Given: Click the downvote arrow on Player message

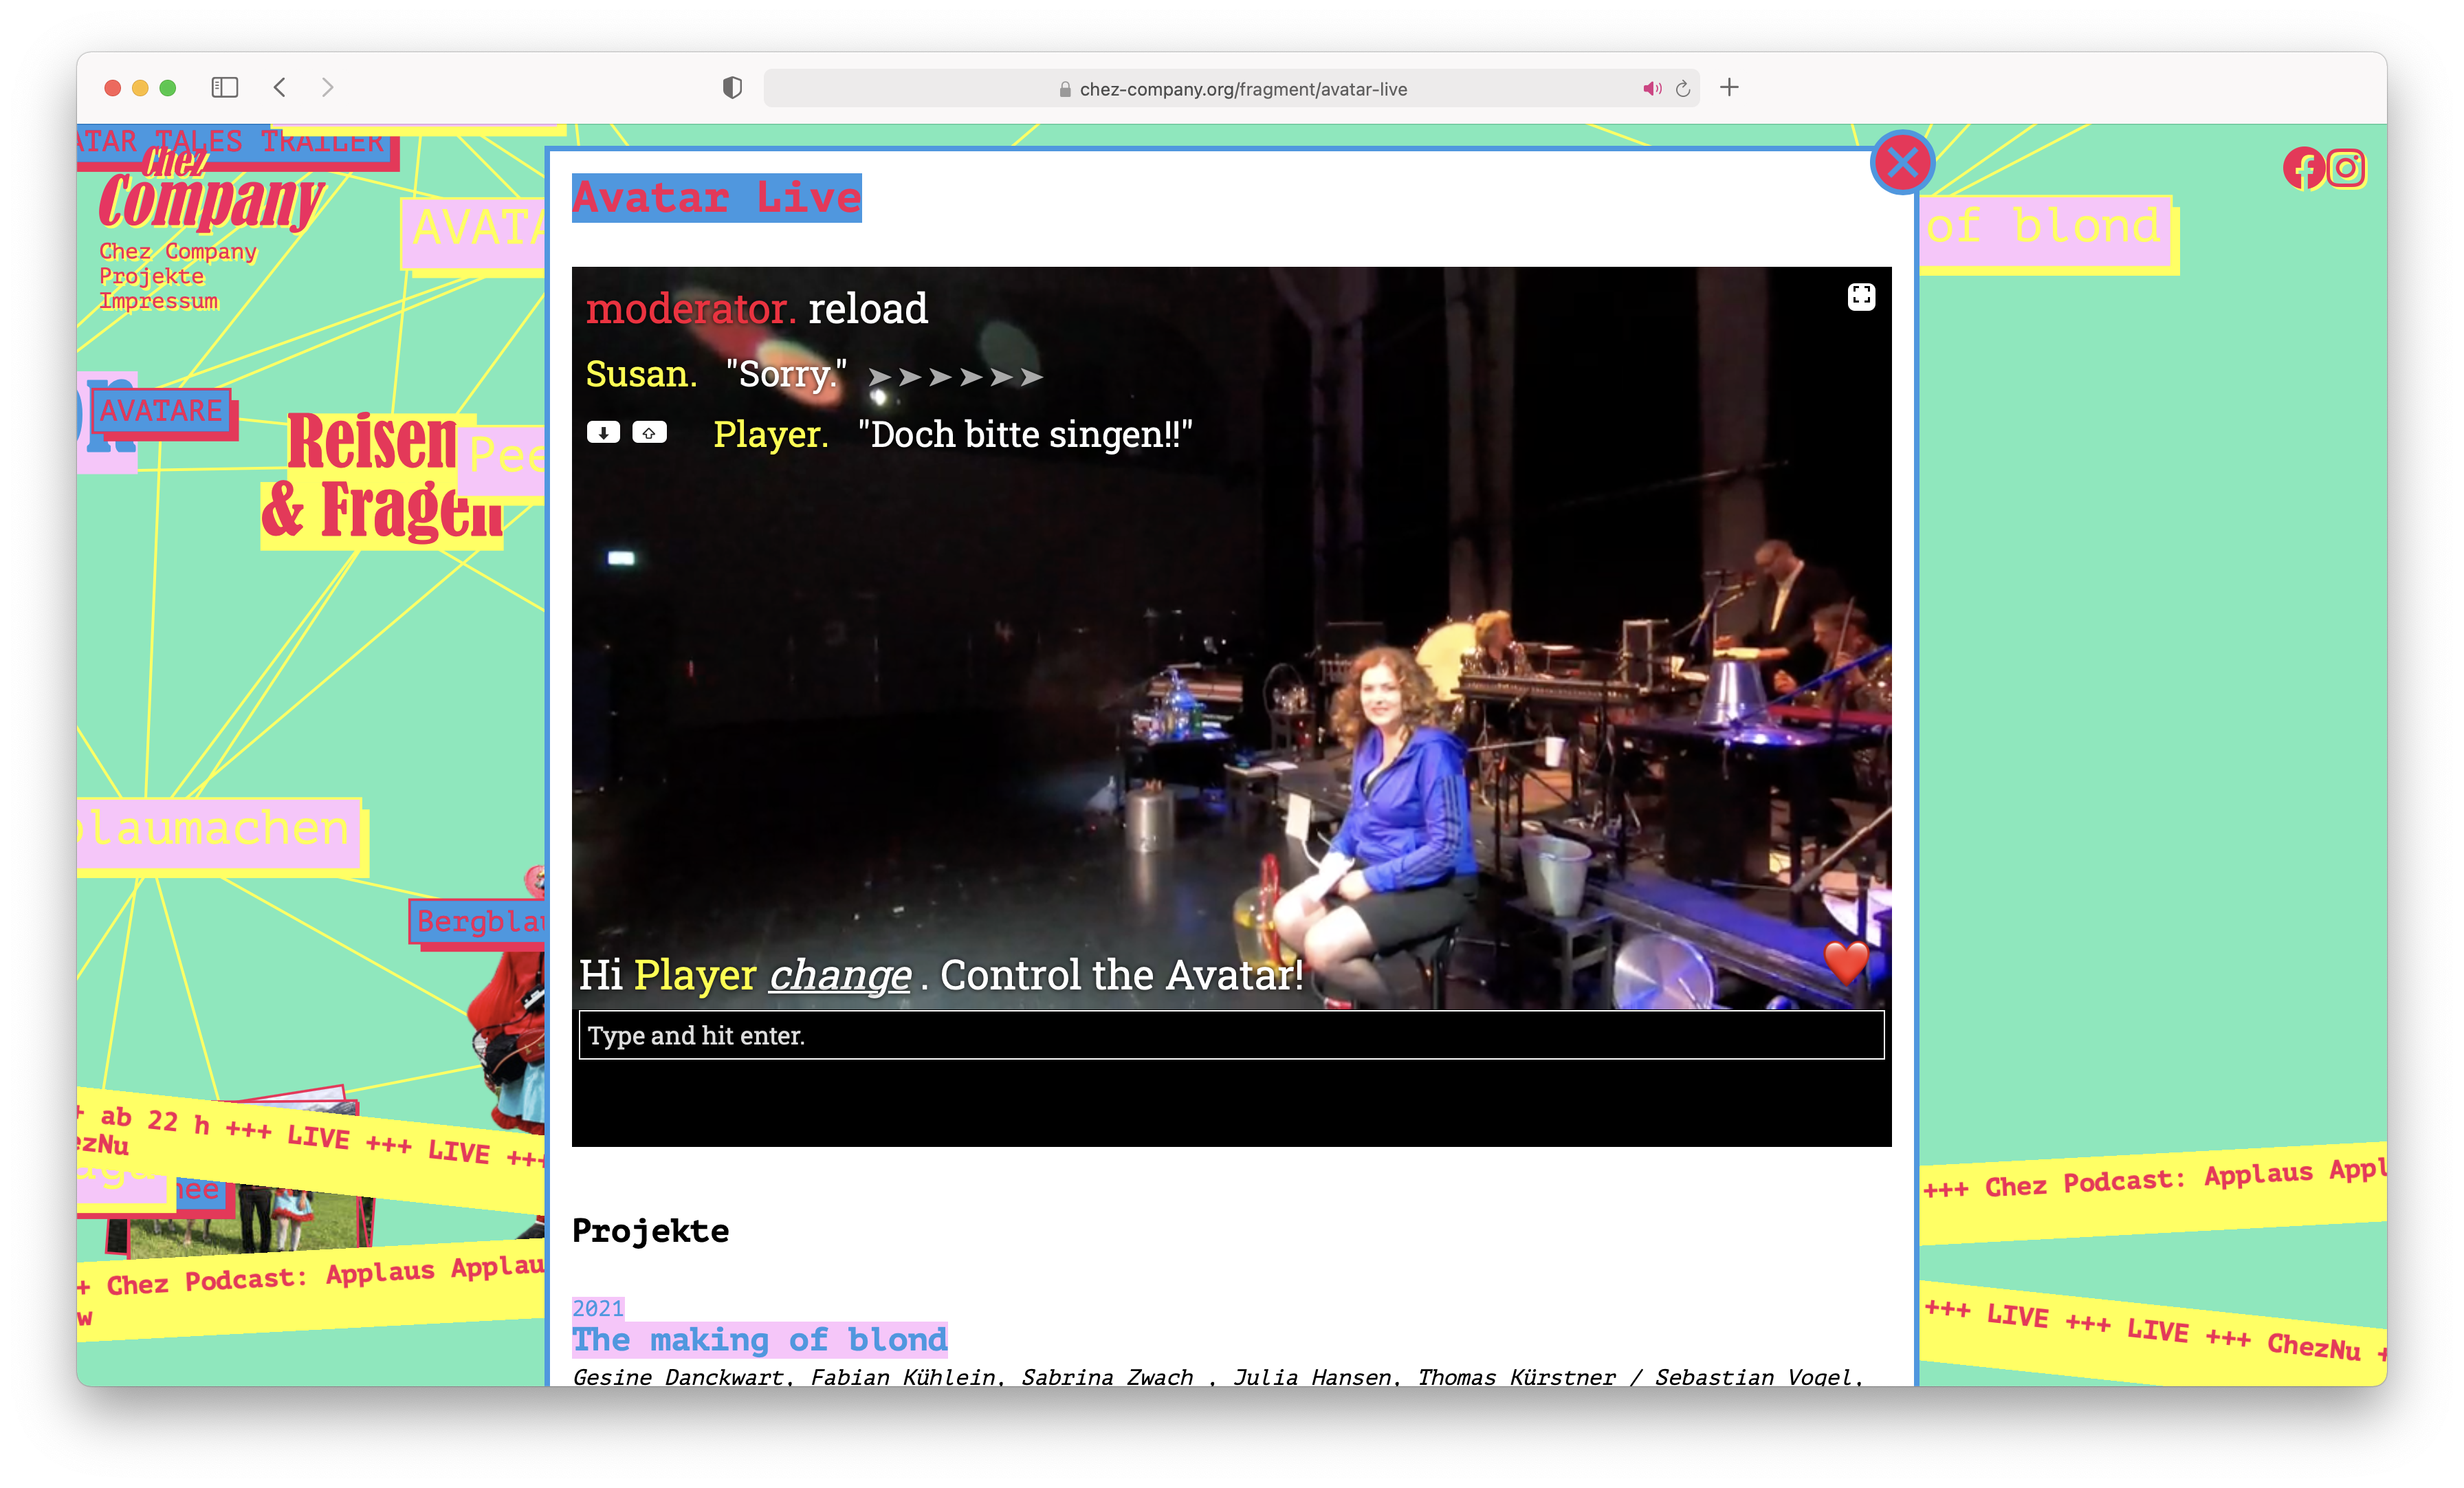Looking at the screenshot, I should point(603,432).
